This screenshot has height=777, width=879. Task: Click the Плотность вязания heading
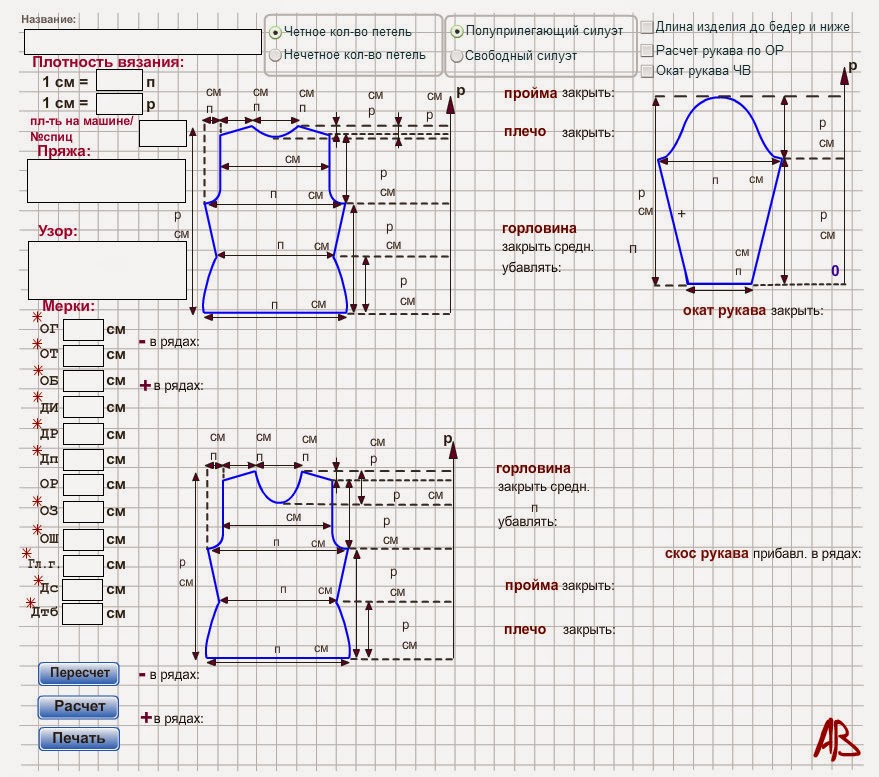(108, 62)
